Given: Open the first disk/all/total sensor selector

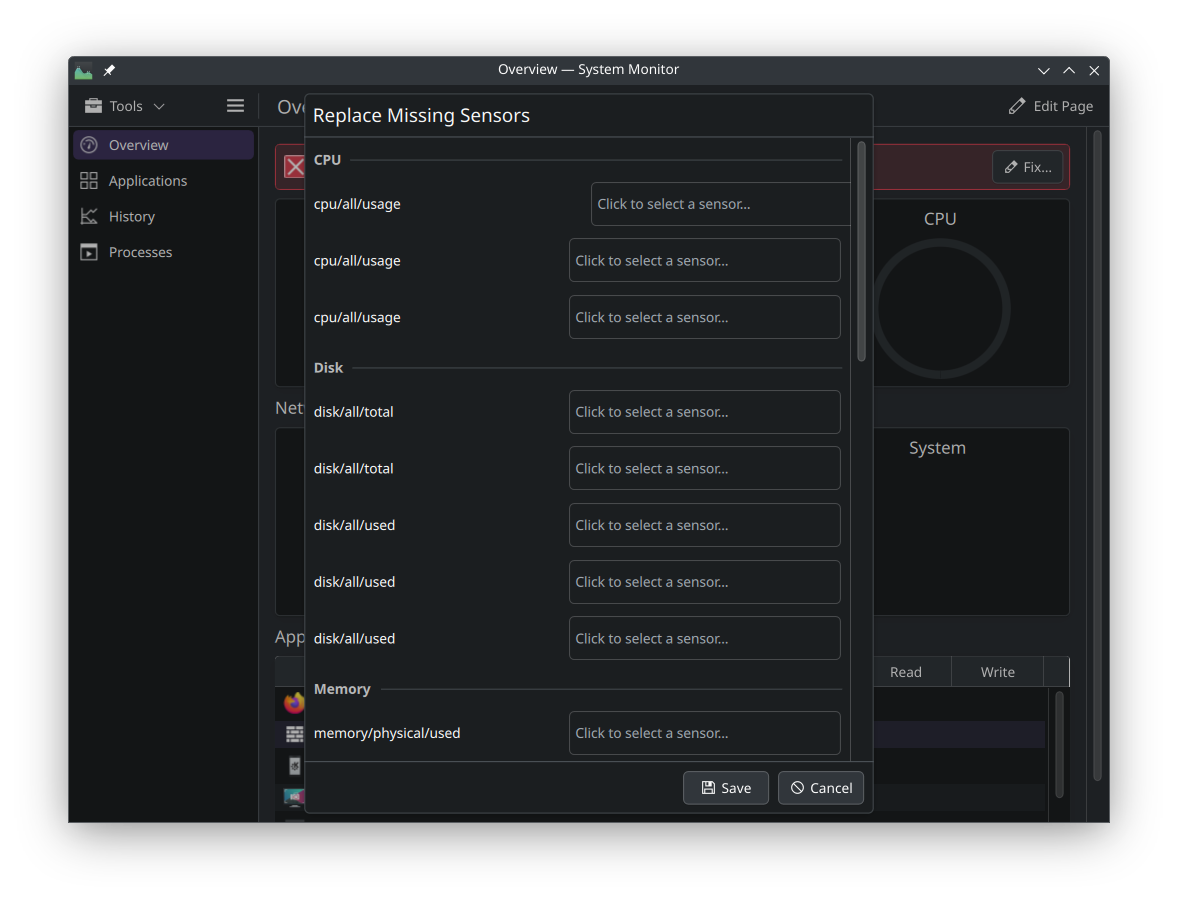Looking at the screenshot, I should 704,412.
